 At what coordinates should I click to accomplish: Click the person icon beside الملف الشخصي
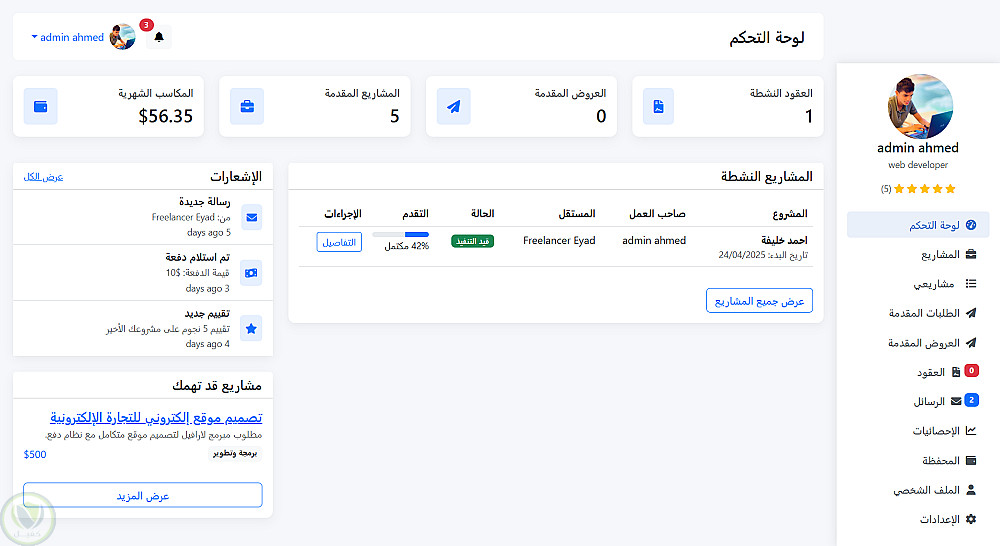(x=971, y=489)
